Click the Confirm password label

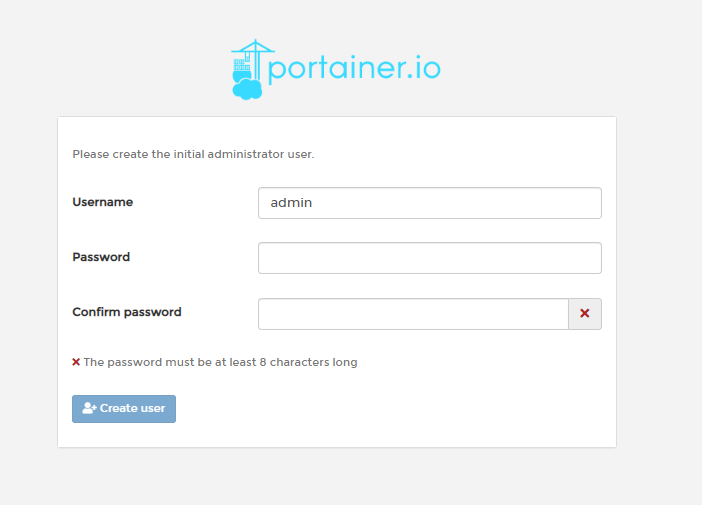127,312
